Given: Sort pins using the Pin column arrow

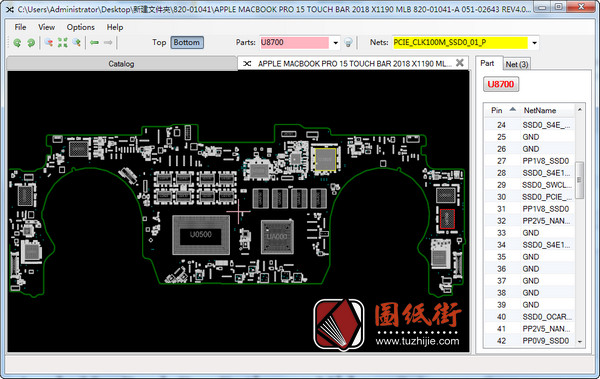Looking at the screenshot, I should point(512,109).
